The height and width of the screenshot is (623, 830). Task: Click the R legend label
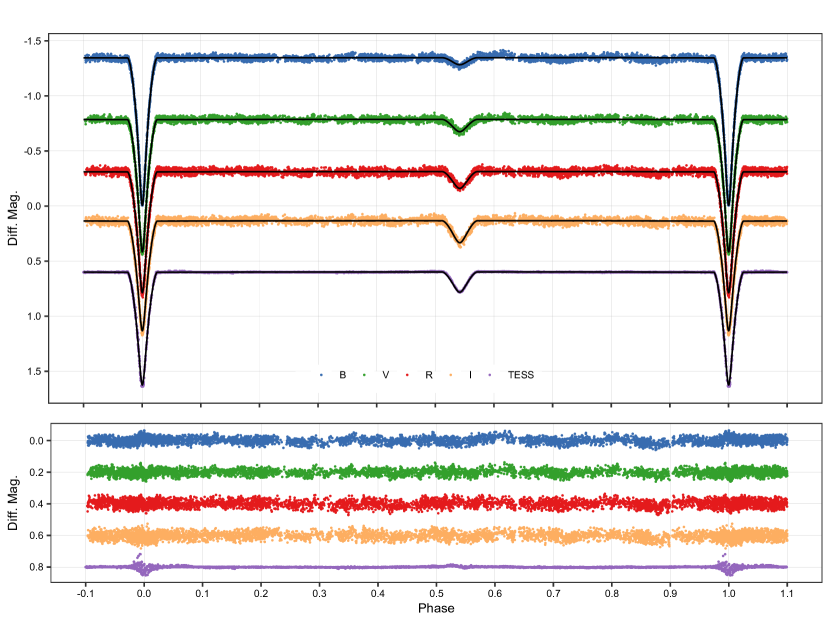click(x=429, y=375)
